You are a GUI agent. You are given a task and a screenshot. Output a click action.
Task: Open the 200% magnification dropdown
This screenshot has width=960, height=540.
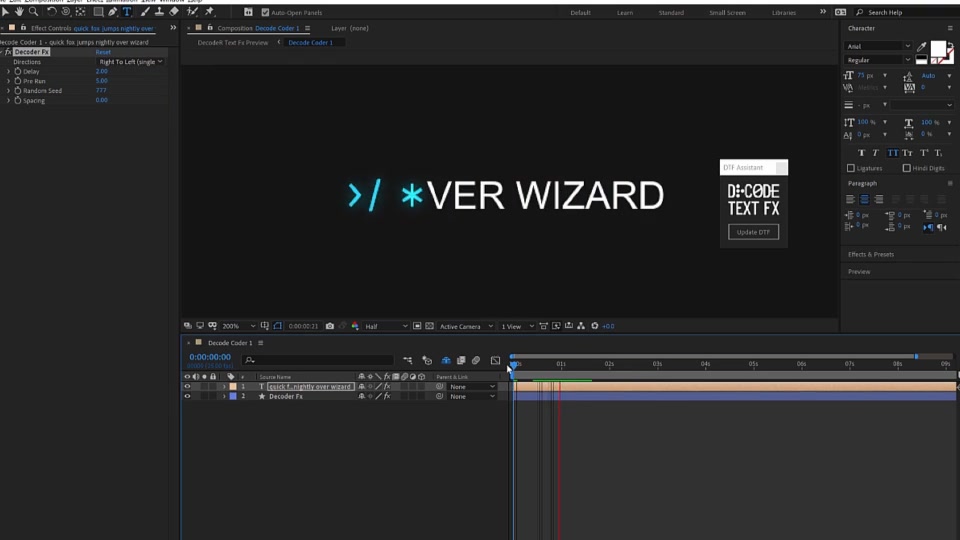pyautogui.click(x=239, y=326)
